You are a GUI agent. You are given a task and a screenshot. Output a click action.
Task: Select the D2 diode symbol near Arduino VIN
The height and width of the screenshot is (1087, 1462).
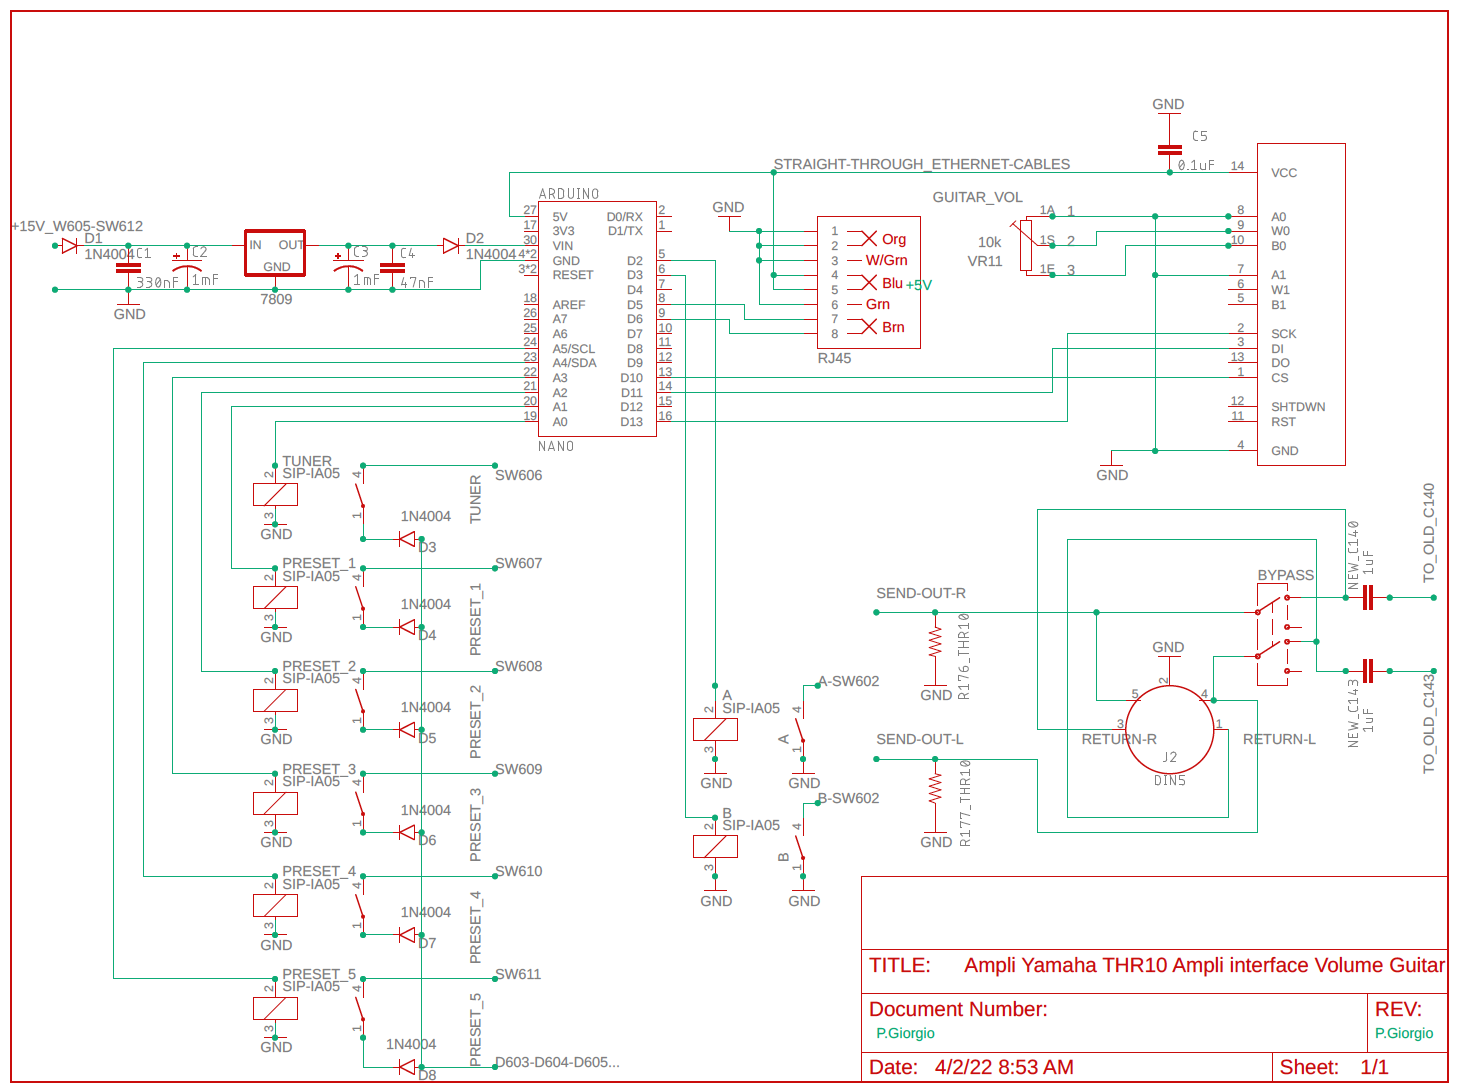click(451, 245)
